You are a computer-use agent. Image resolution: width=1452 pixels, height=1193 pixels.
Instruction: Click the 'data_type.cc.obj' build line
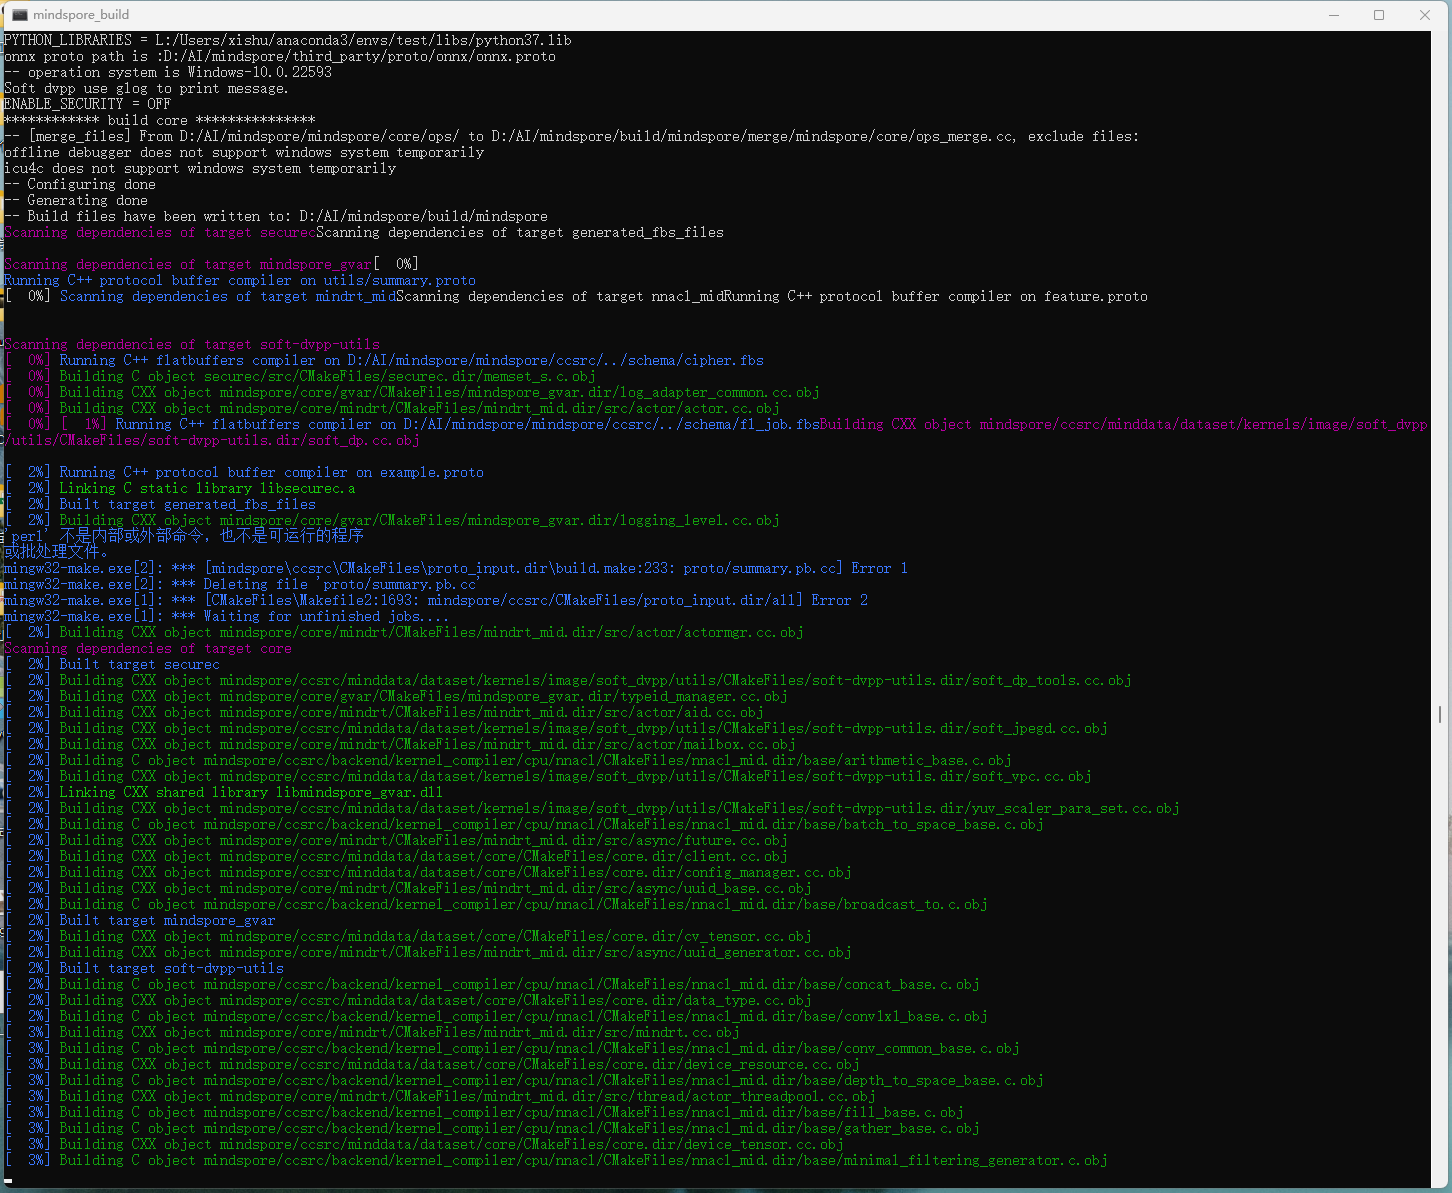[x=408, y=1000]
